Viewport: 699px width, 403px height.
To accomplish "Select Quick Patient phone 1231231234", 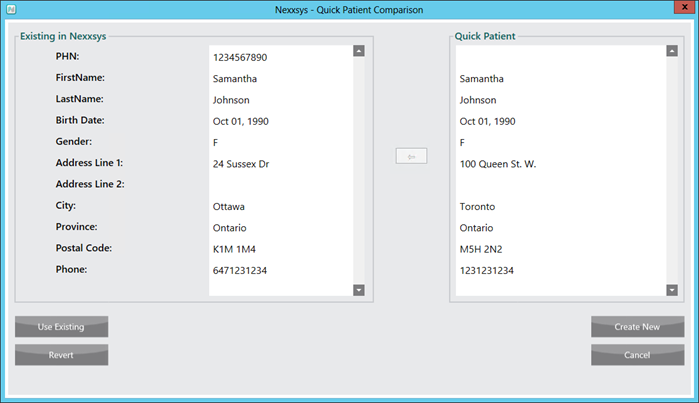I will pyautogui.click(x=487, y=271).
